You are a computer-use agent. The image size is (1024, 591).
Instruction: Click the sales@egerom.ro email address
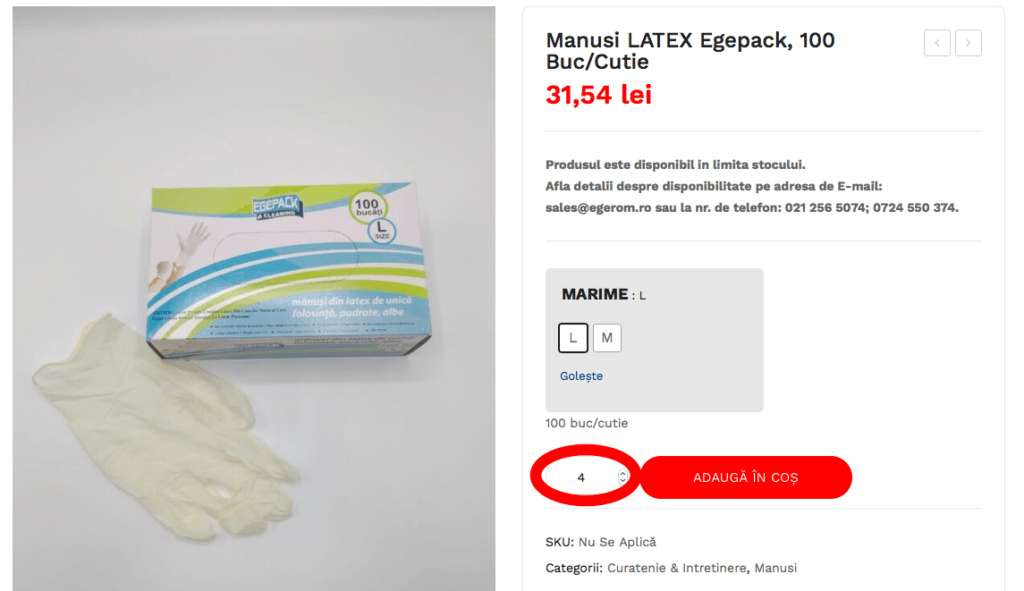point(598,208)
